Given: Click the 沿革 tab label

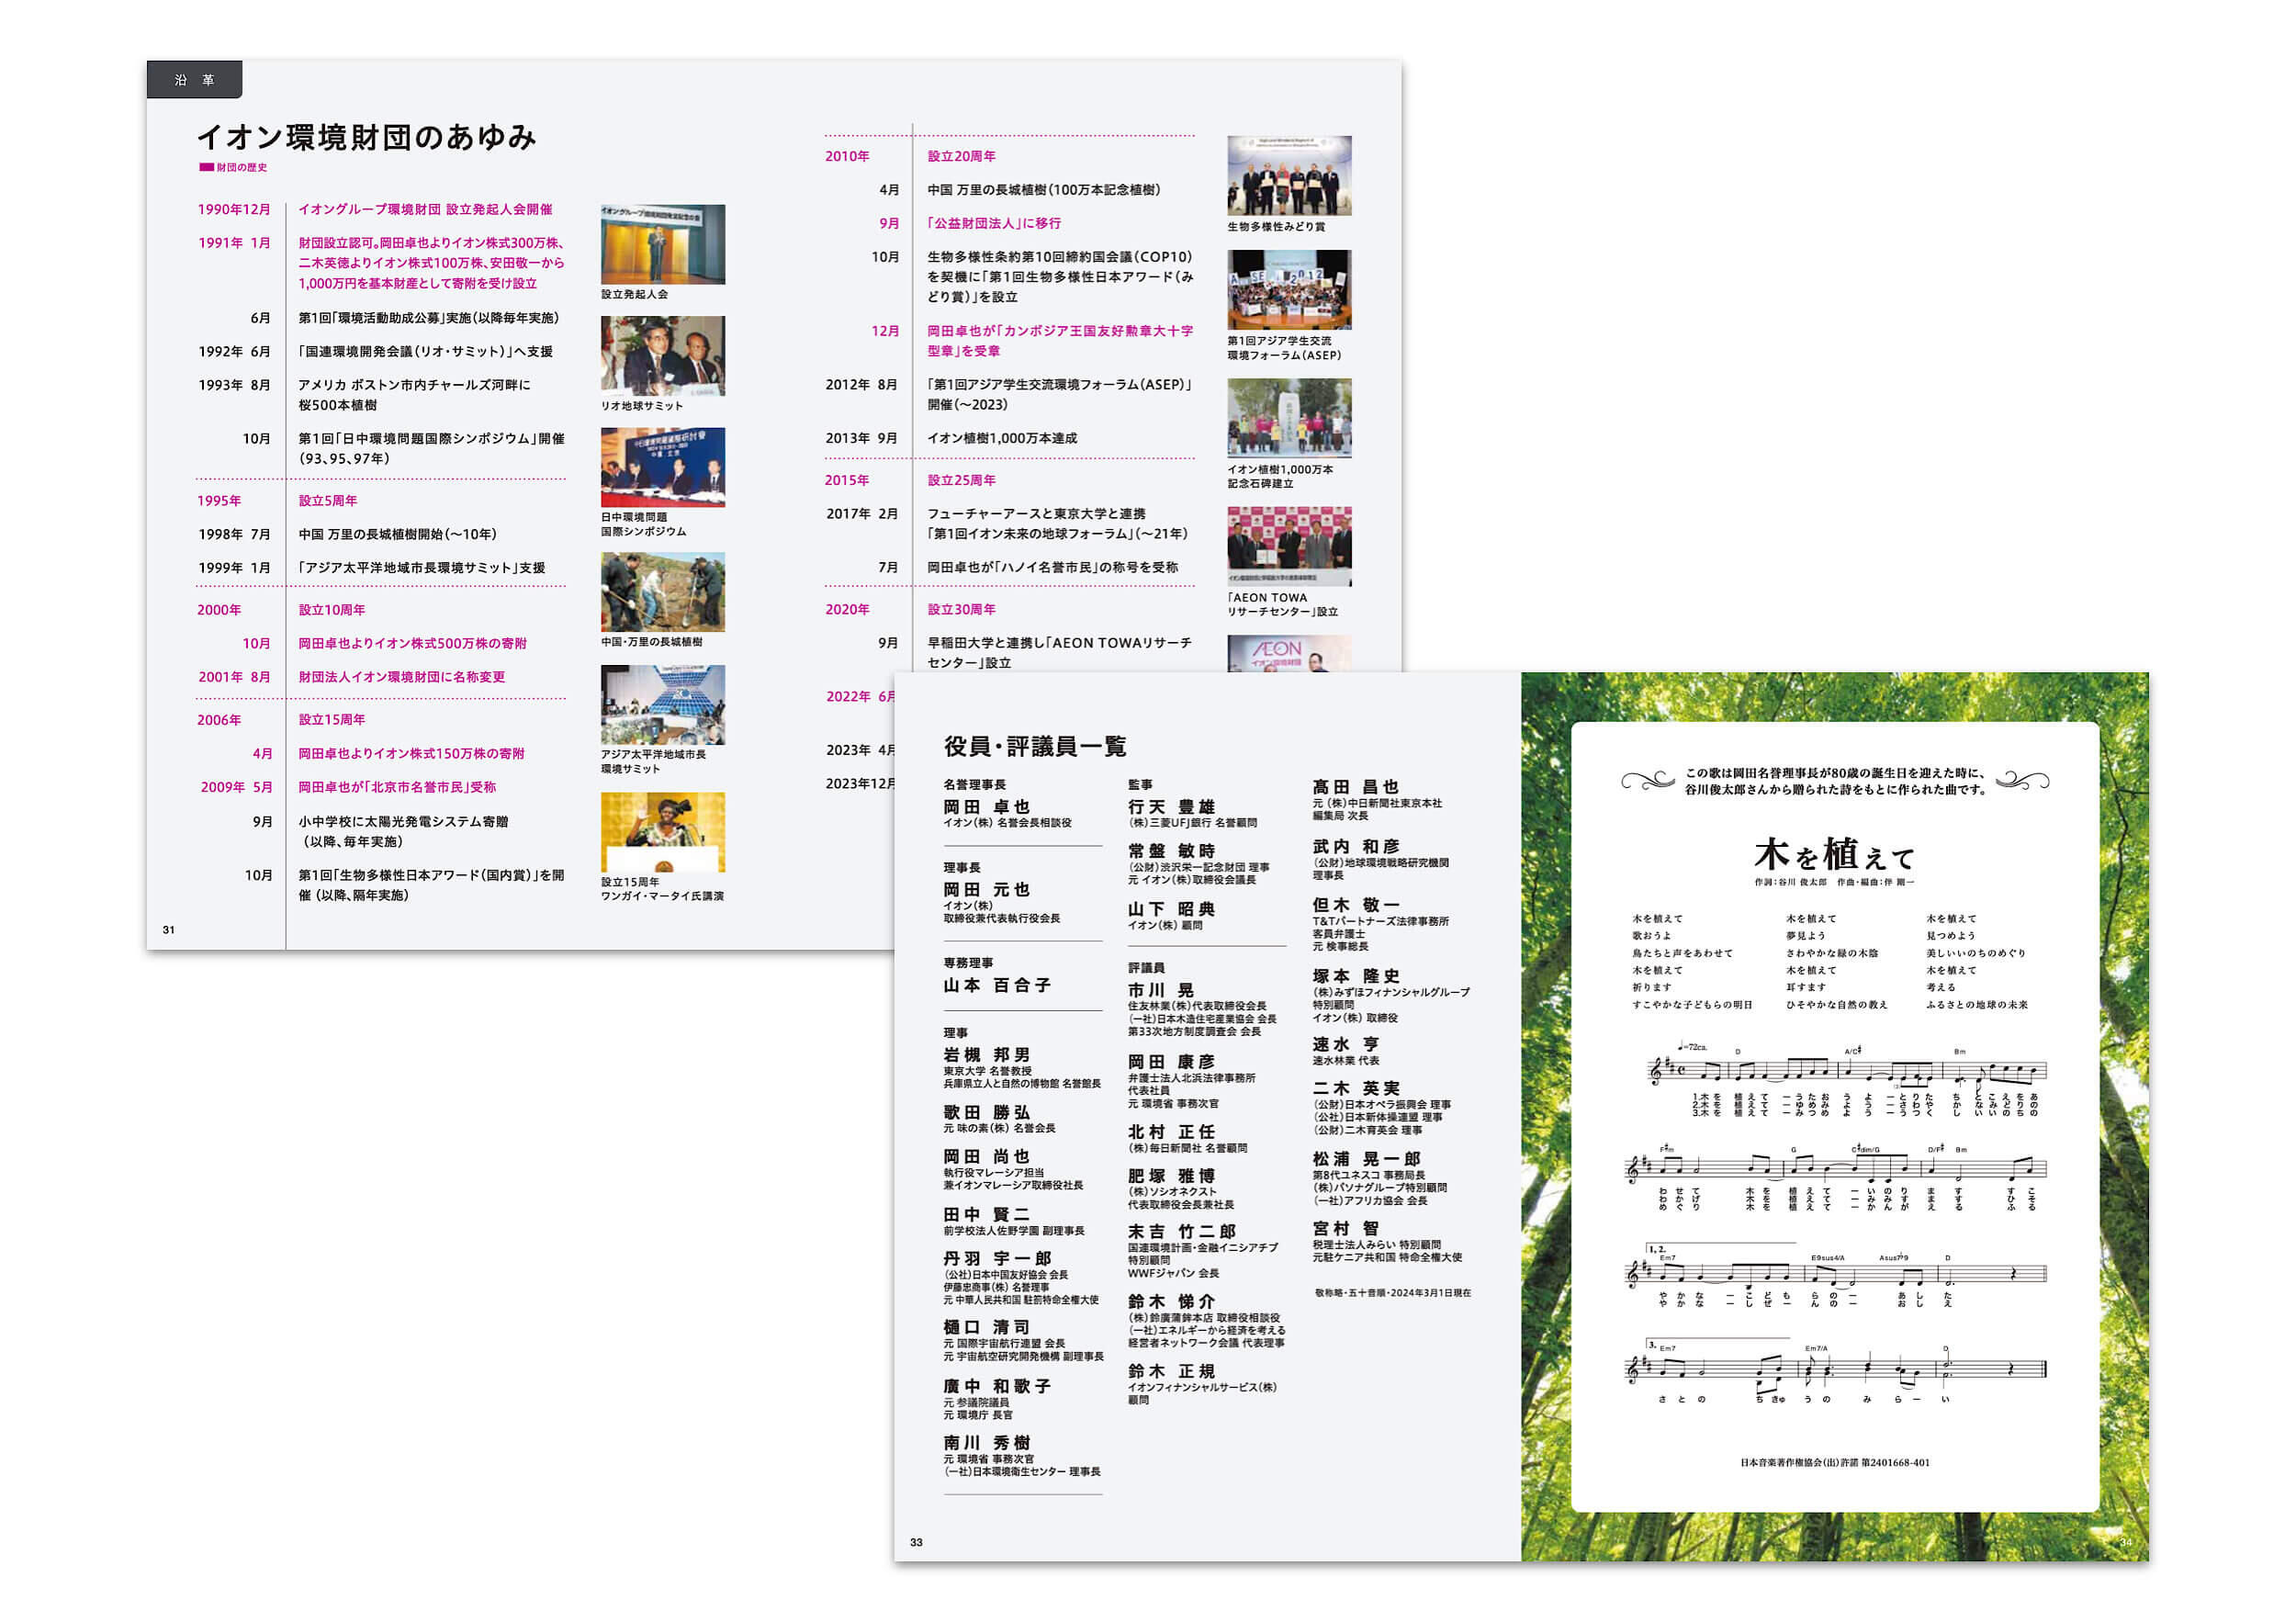Looking at the screenshot, I should coord(194,80).
